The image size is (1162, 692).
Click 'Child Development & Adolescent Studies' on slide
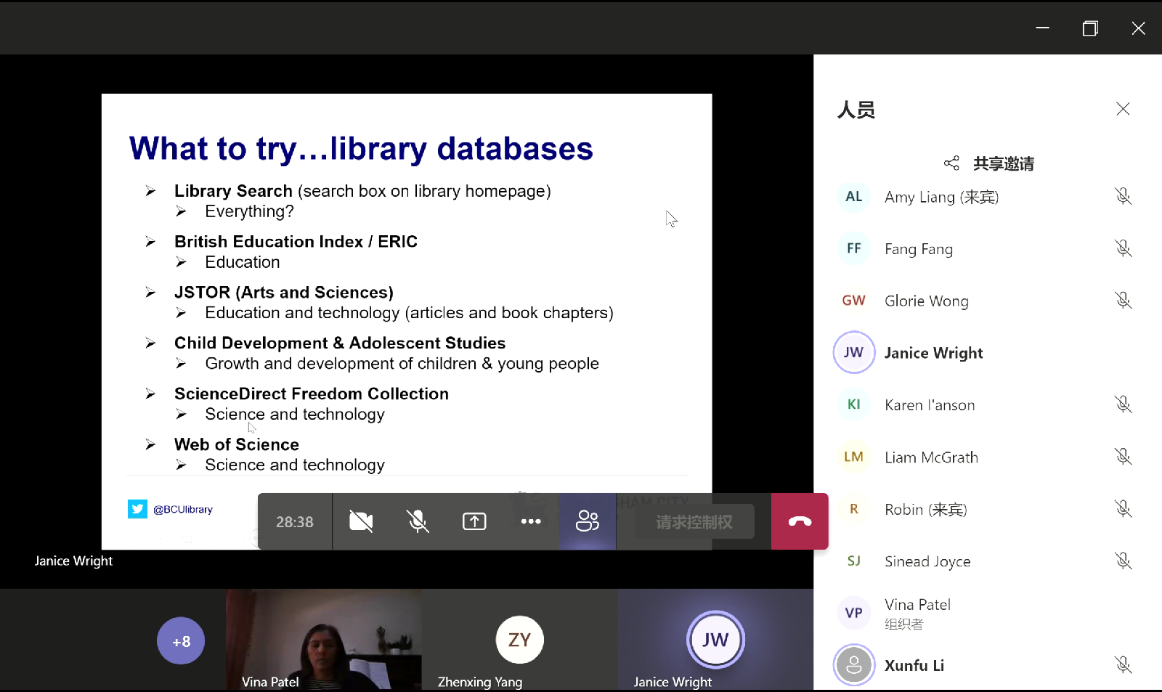tap(340, 343)
